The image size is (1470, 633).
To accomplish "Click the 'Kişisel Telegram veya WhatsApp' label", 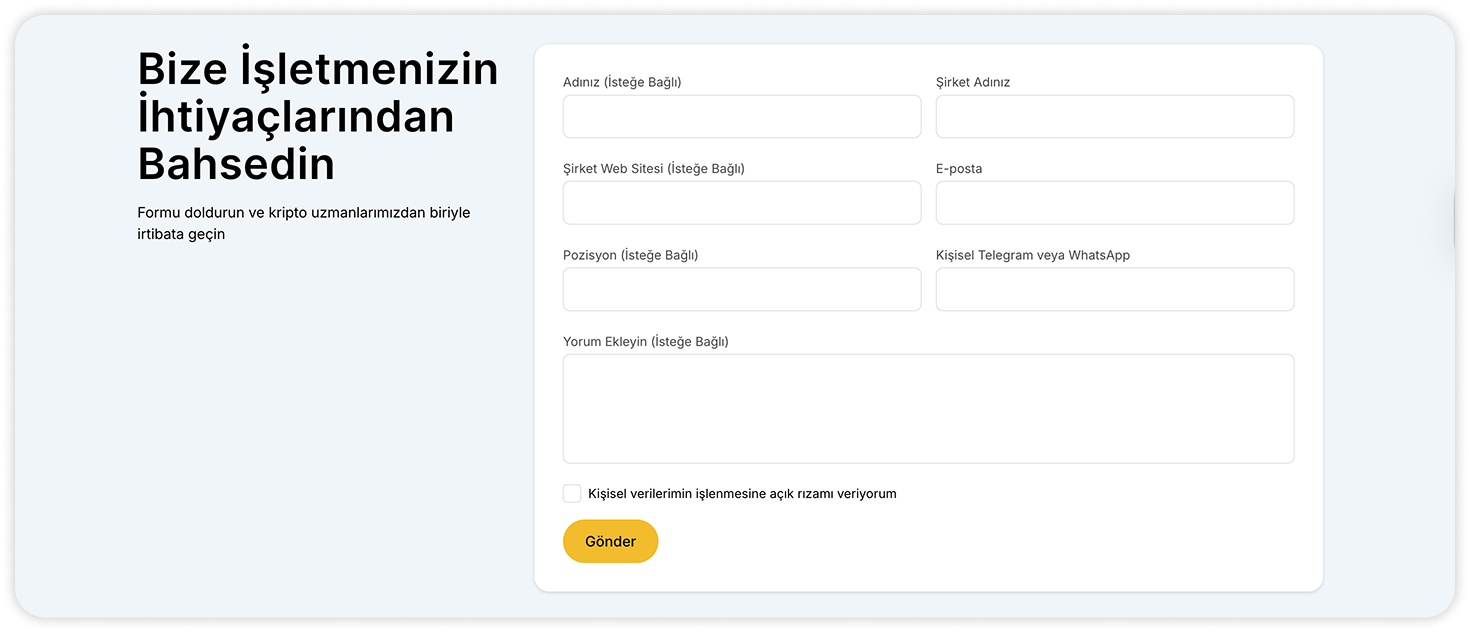I will (1032, 255).
